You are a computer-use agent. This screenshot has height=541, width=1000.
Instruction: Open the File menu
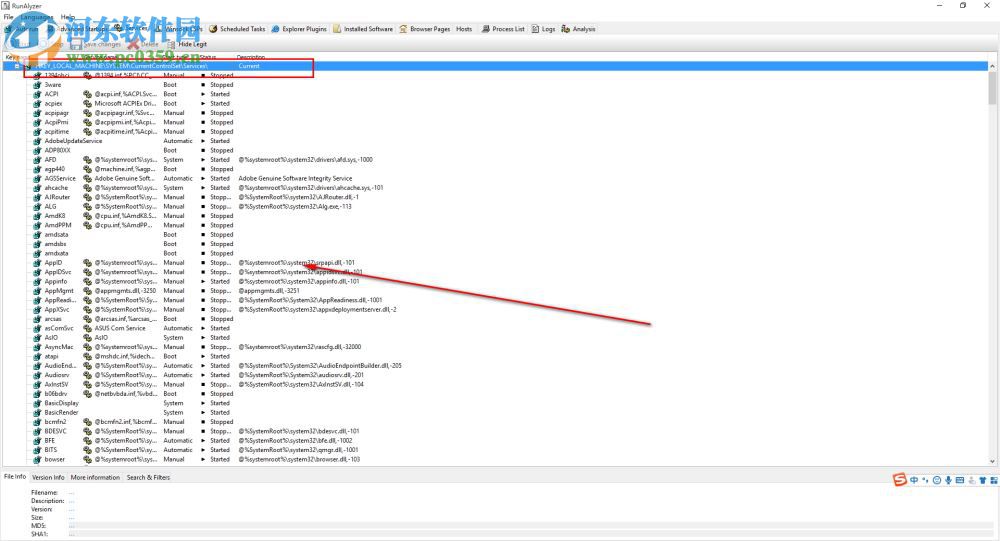tap(8, 17)
